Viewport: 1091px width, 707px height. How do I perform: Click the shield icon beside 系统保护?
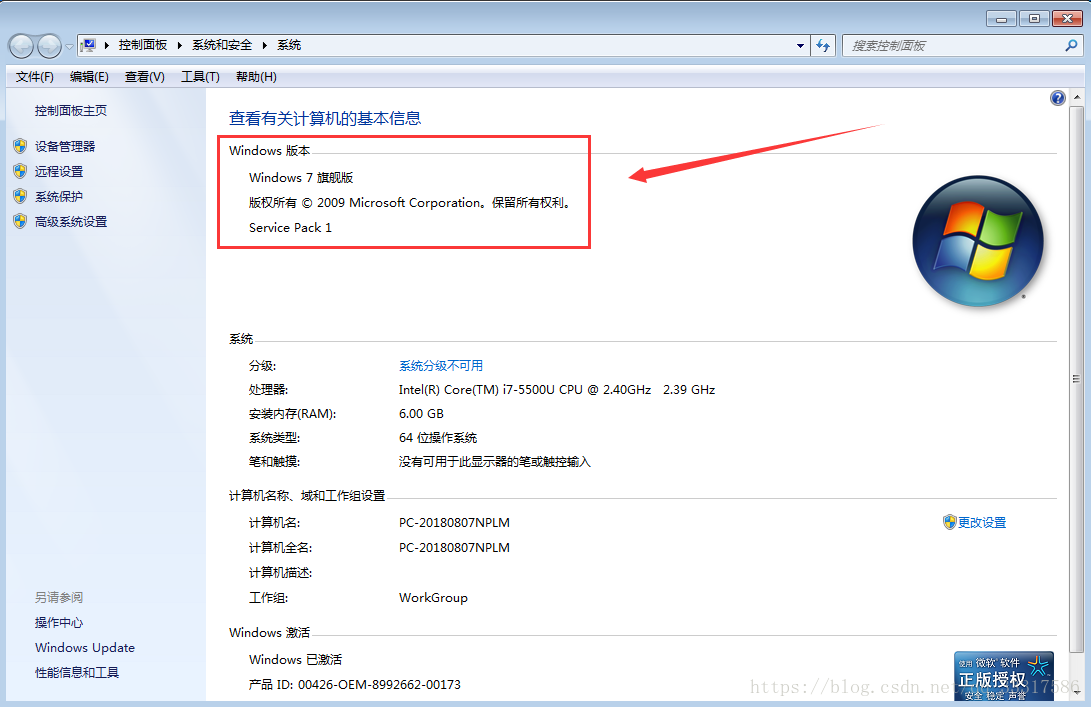(x=20, y=196)
